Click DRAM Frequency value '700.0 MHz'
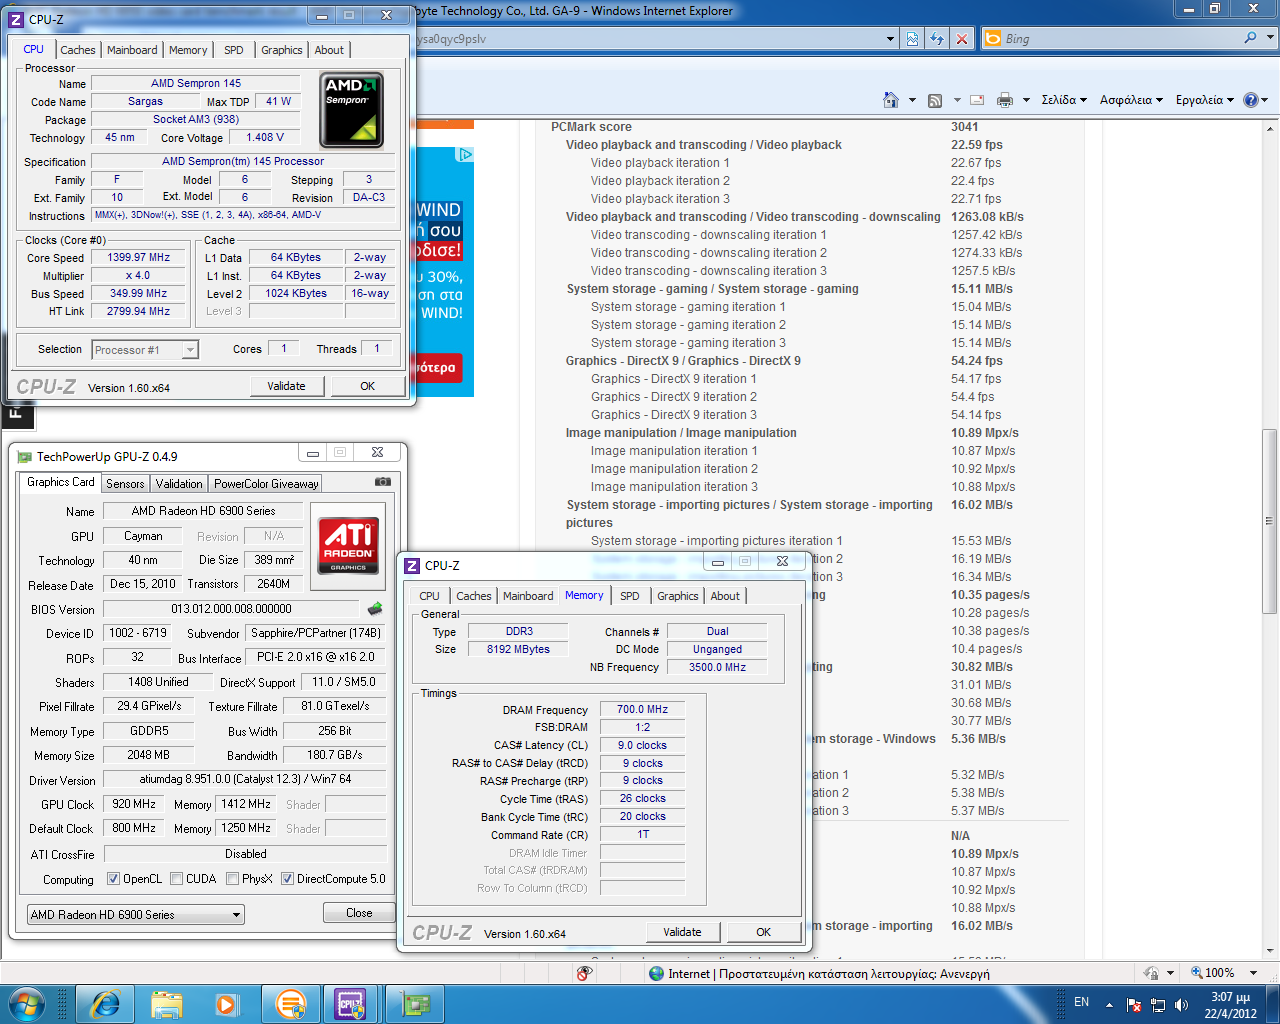The height and width of the screenshot is (1024, 1280). 642,709
